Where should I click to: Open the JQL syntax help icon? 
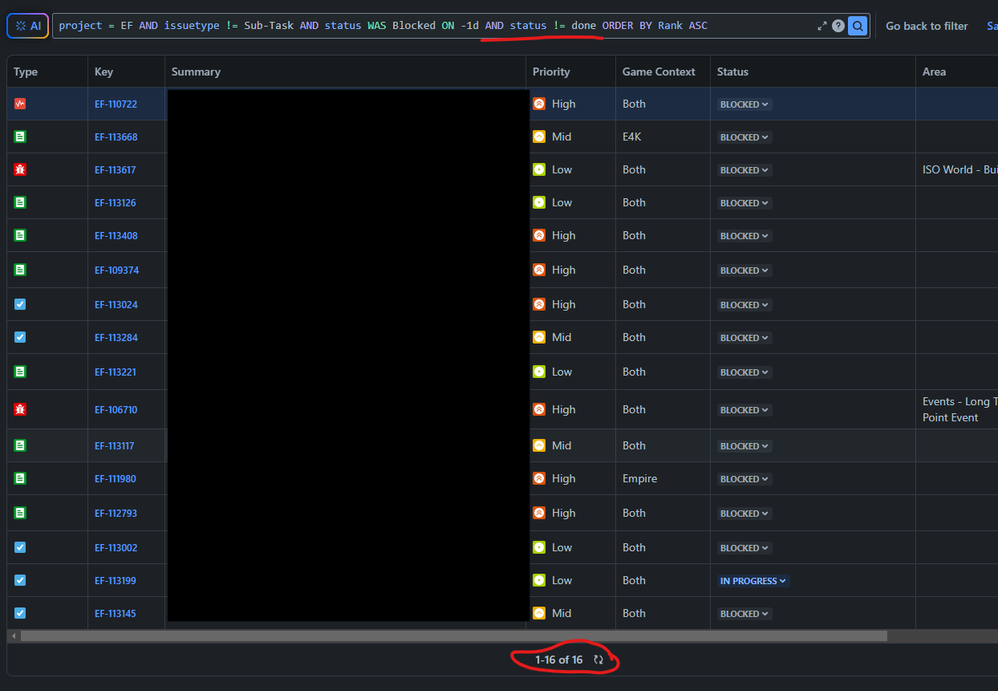(838, 26)
